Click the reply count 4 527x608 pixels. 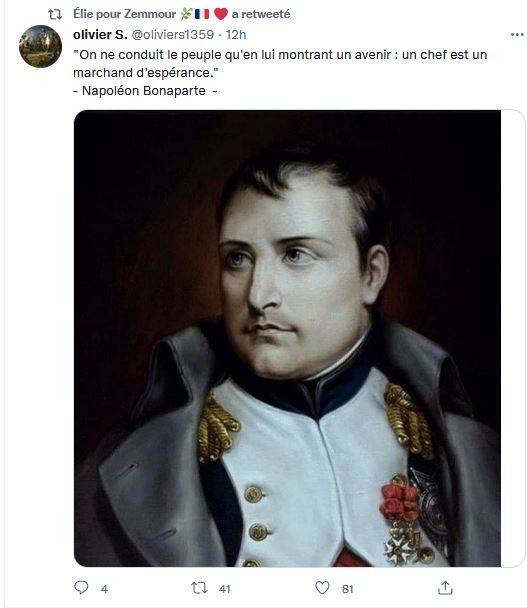click(104, 589)
